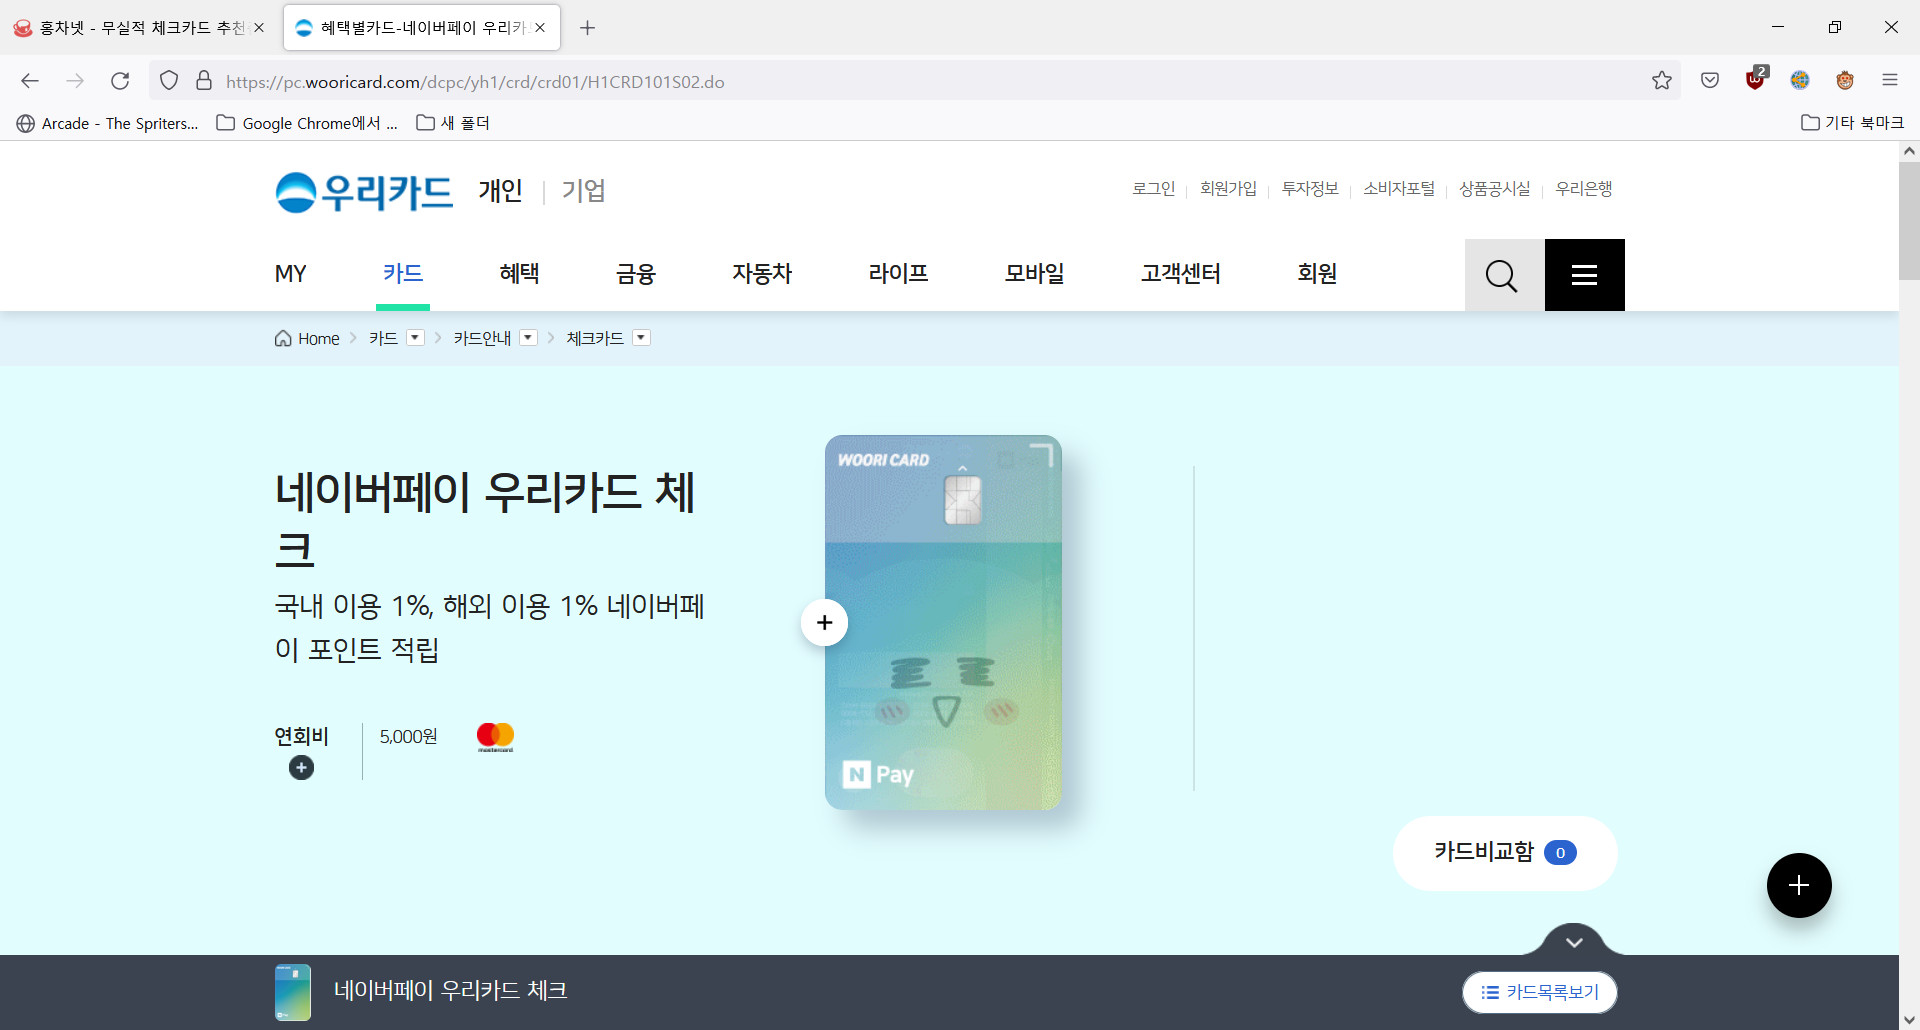Image resolution: width=1920 pixels, height=1030 pixels.
Task: Open the Pocket save icon in toolbar
Action: click(1710, 81)
